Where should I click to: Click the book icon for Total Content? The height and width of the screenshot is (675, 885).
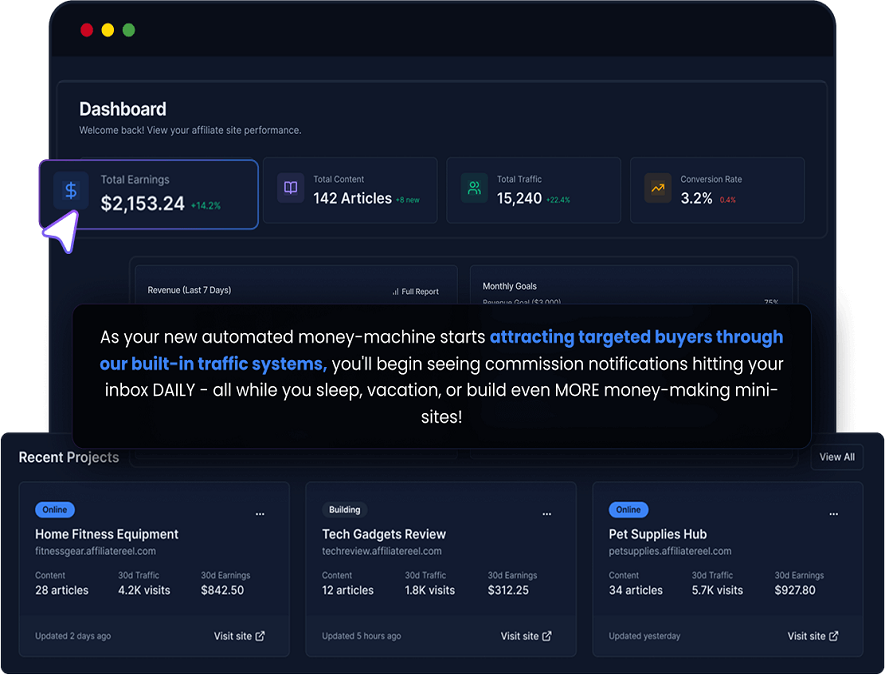[291, 188]
